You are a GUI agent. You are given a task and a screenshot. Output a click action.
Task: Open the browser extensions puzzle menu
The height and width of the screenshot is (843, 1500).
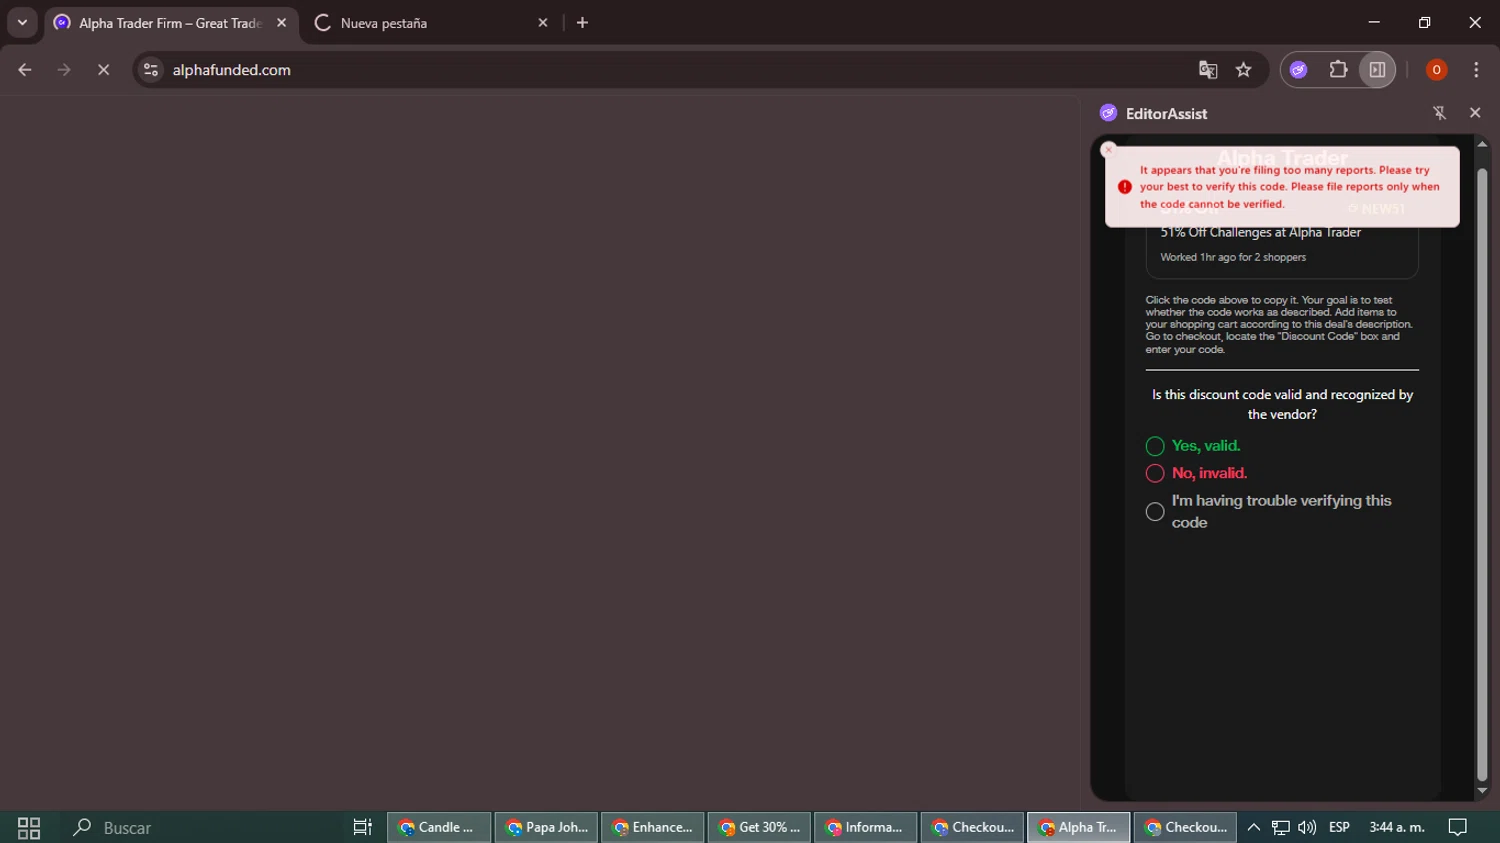[x=1338, y=70]
